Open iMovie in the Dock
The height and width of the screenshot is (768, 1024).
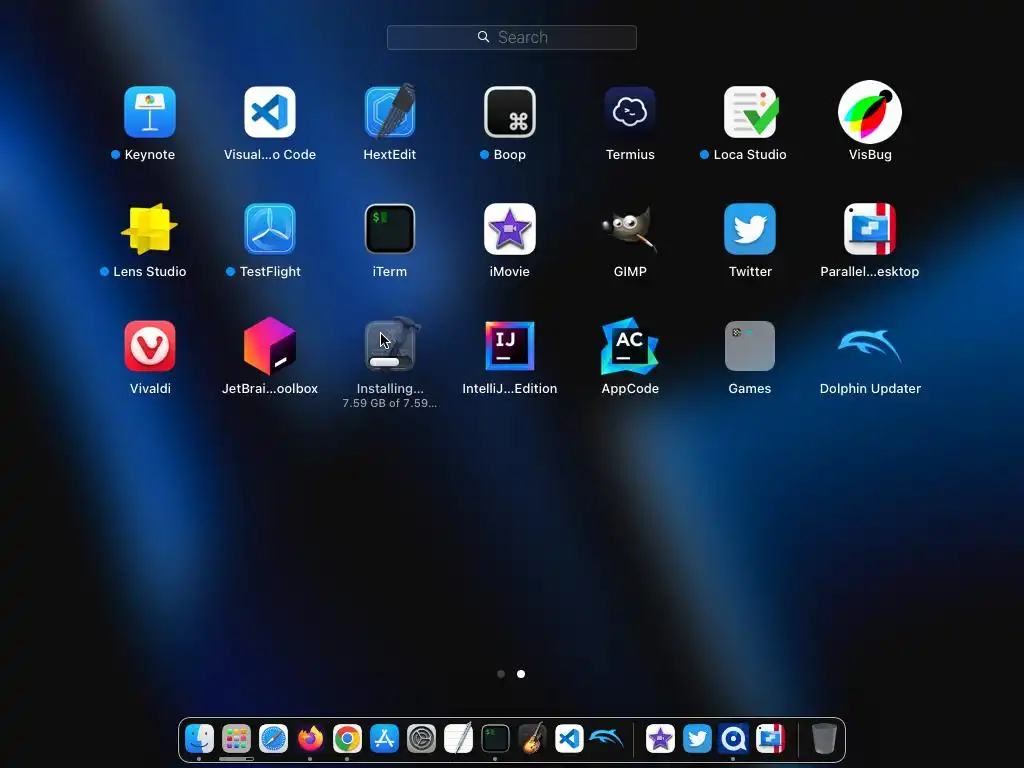(x=660, y=739)
